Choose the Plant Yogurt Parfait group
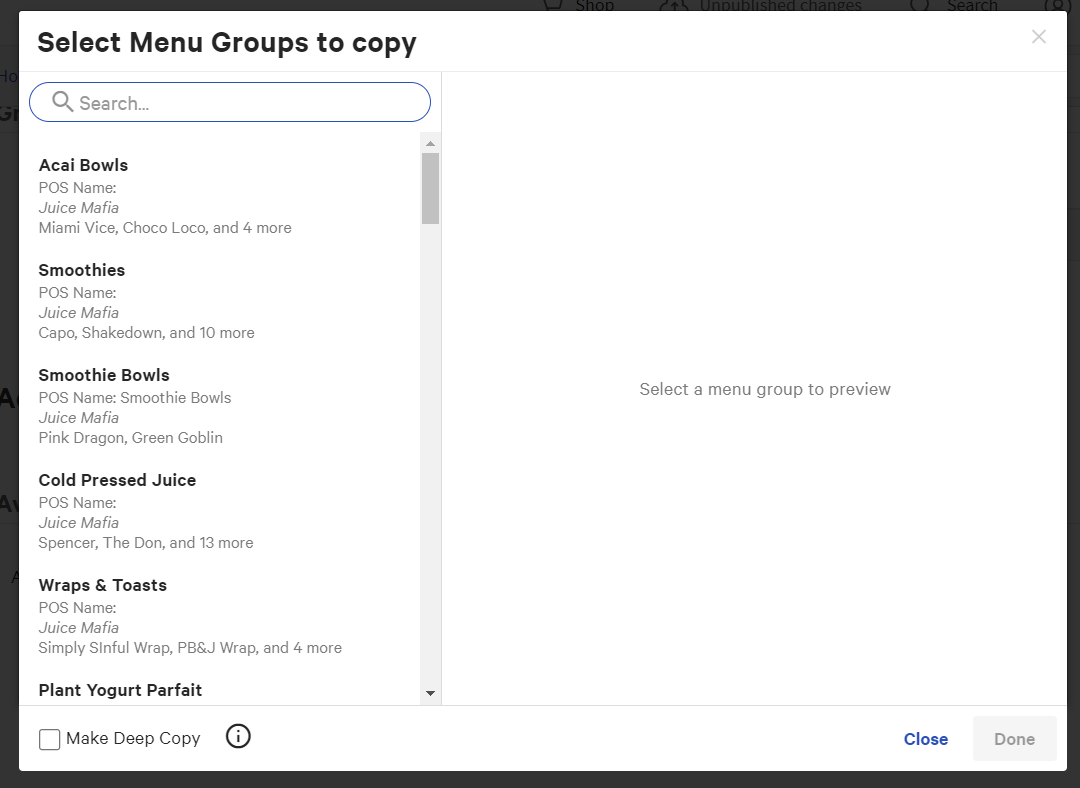 coord(120,690)
